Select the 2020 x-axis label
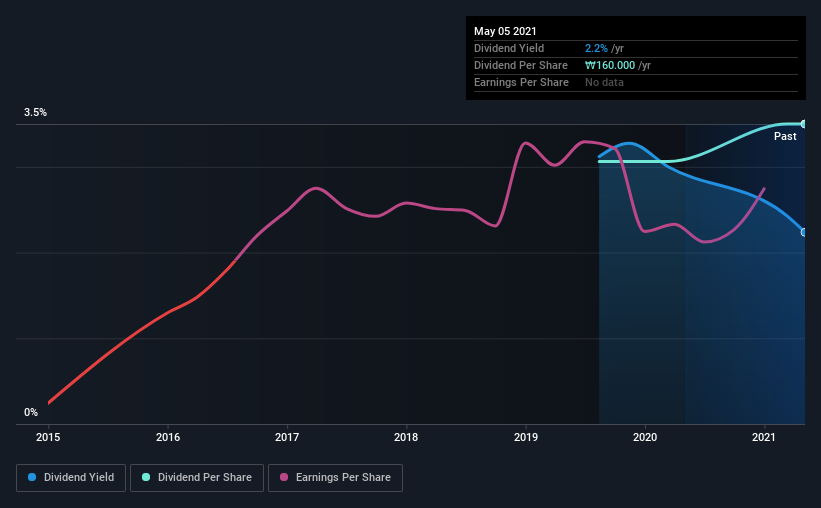This screenshot has width=821, height=508. point(645,437)
